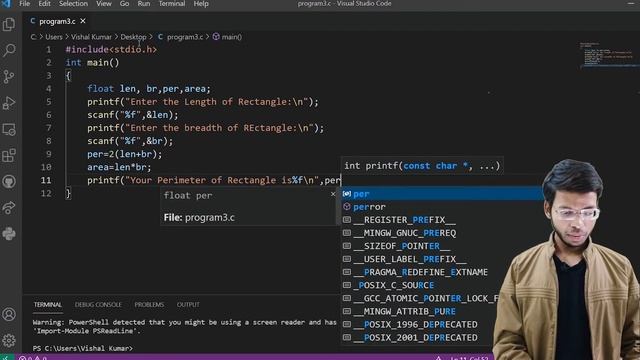Open the Selection menu
The height and width of the screenshot is (360, 640).
(x=73, y=4)
